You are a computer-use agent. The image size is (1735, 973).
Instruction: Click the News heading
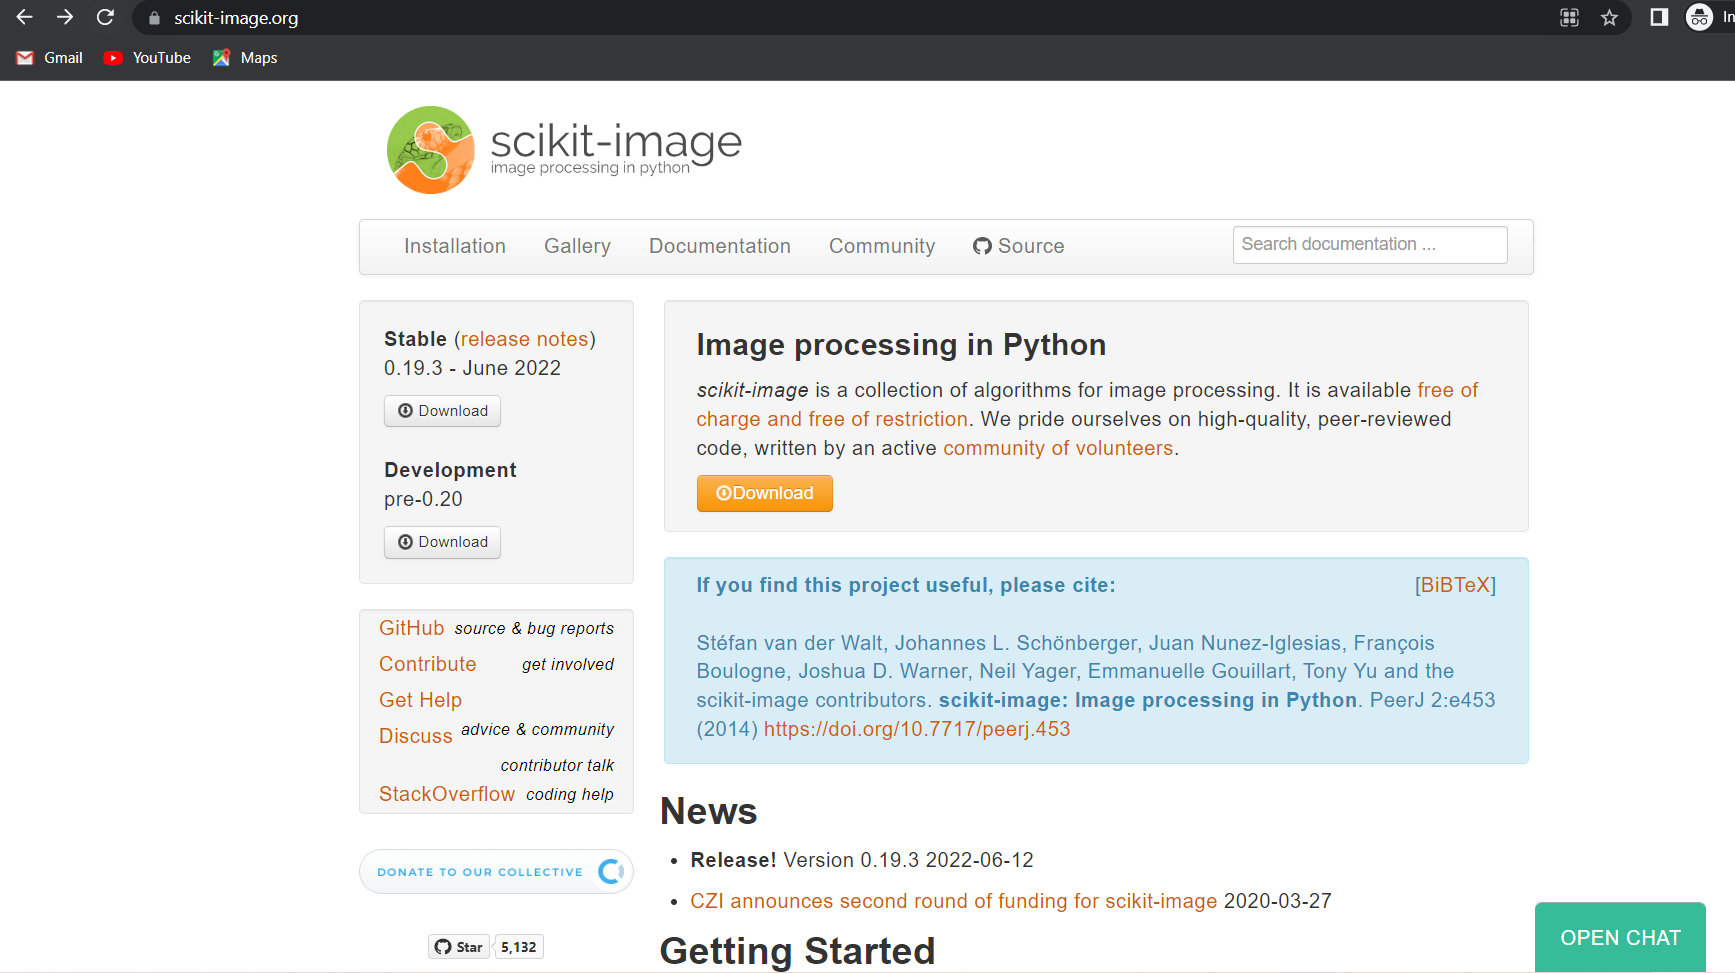pyautogui.click(x=709, y=811)
